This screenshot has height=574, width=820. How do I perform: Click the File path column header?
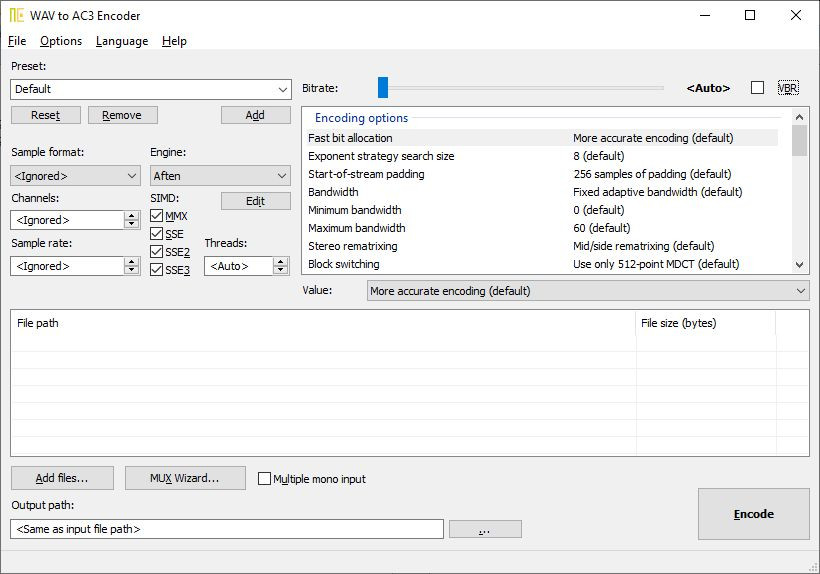point(323,323)
